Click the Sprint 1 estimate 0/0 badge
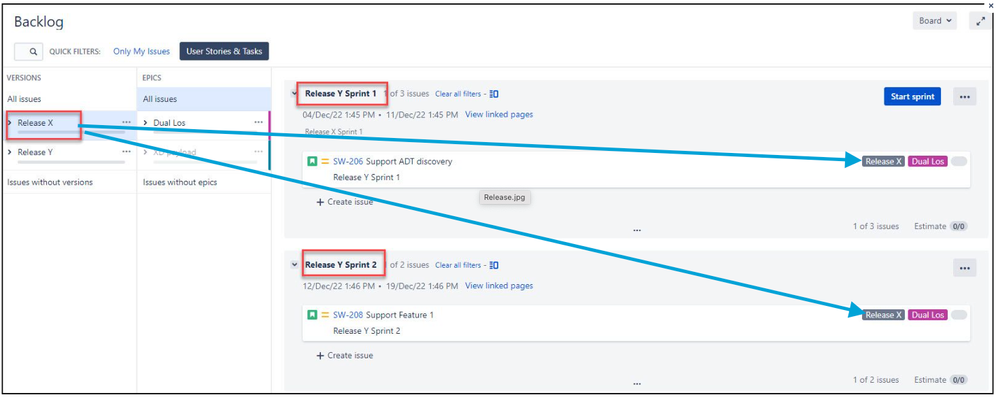Screen dimensions: 998x397 tap(959, 226)
